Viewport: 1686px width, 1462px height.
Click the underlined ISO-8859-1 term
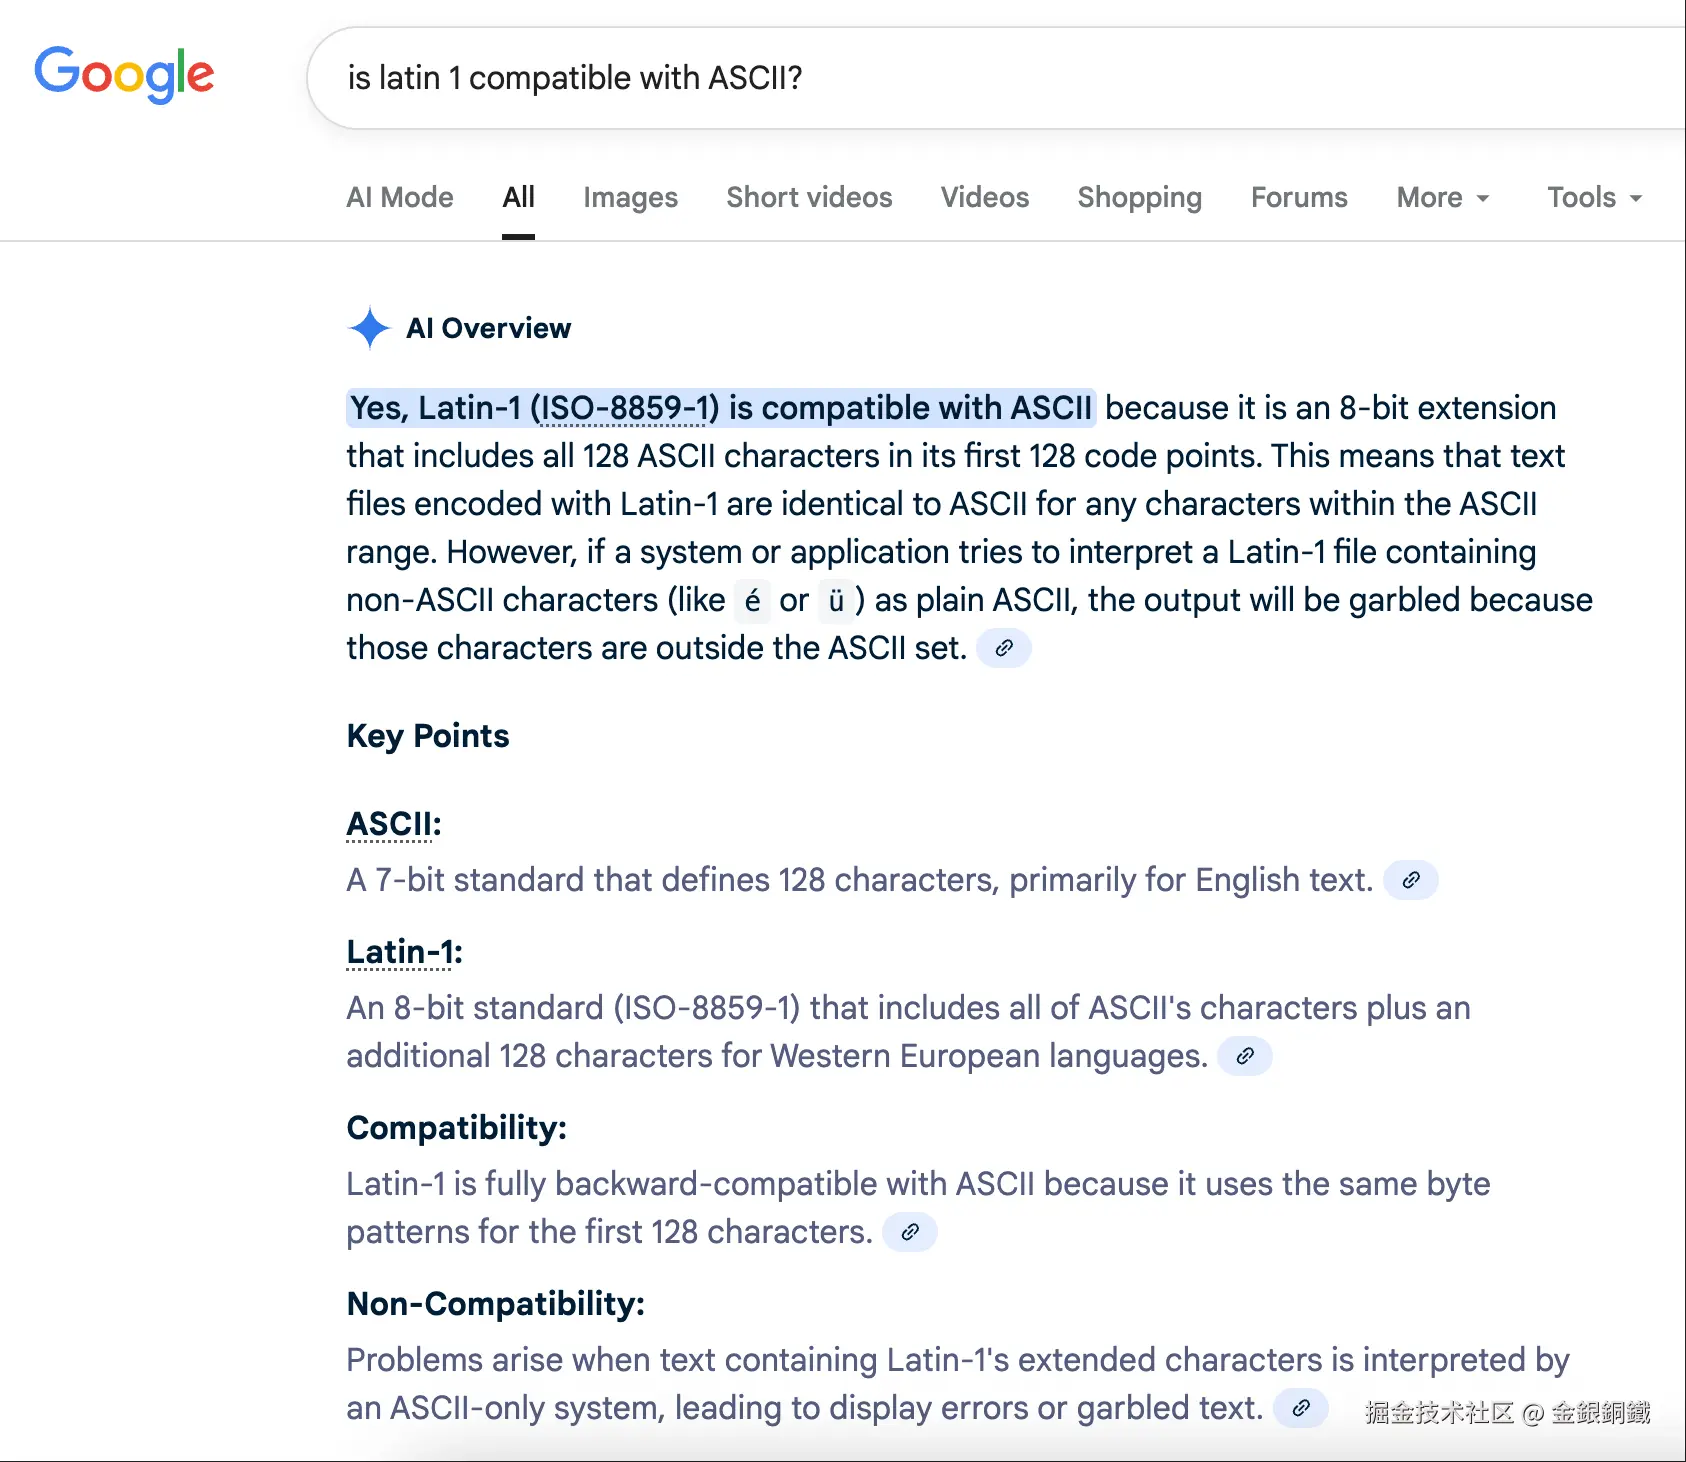click(x=624, y=408)
